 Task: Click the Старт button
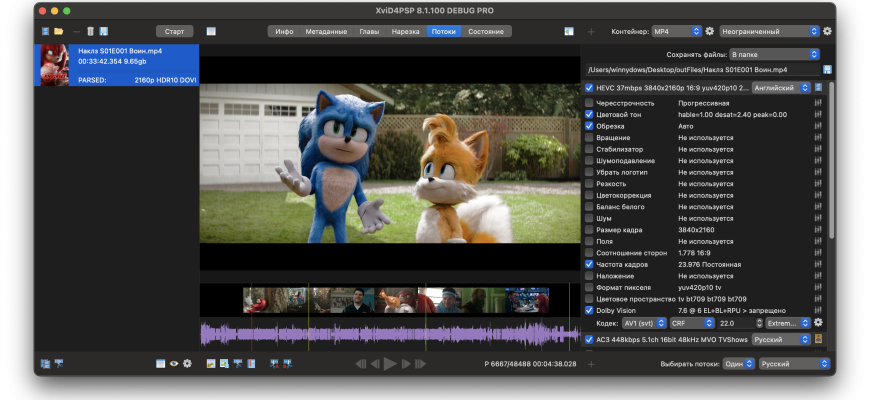(x=174, y=32)
